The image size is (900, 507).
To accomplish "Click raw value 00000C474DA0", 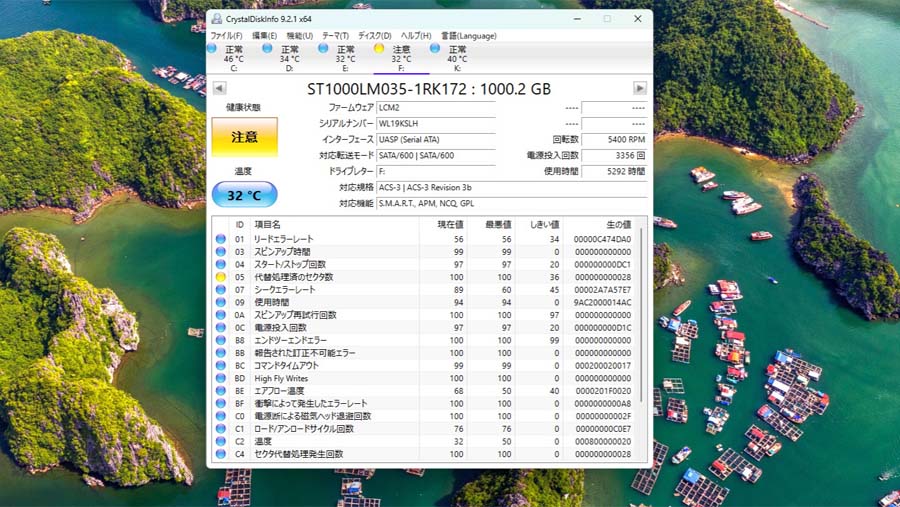I will point(602,239).
